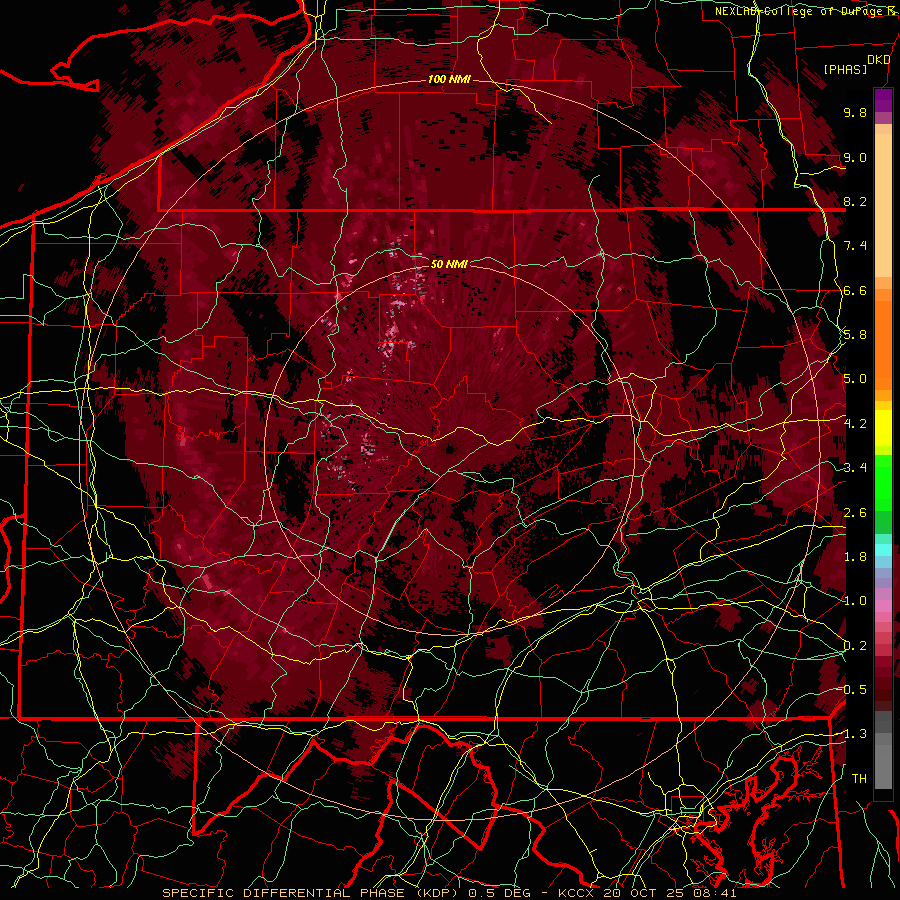The image size is (900, 900).
Task: Pick the peach segment of the color bar
Action: pos(883,201)
